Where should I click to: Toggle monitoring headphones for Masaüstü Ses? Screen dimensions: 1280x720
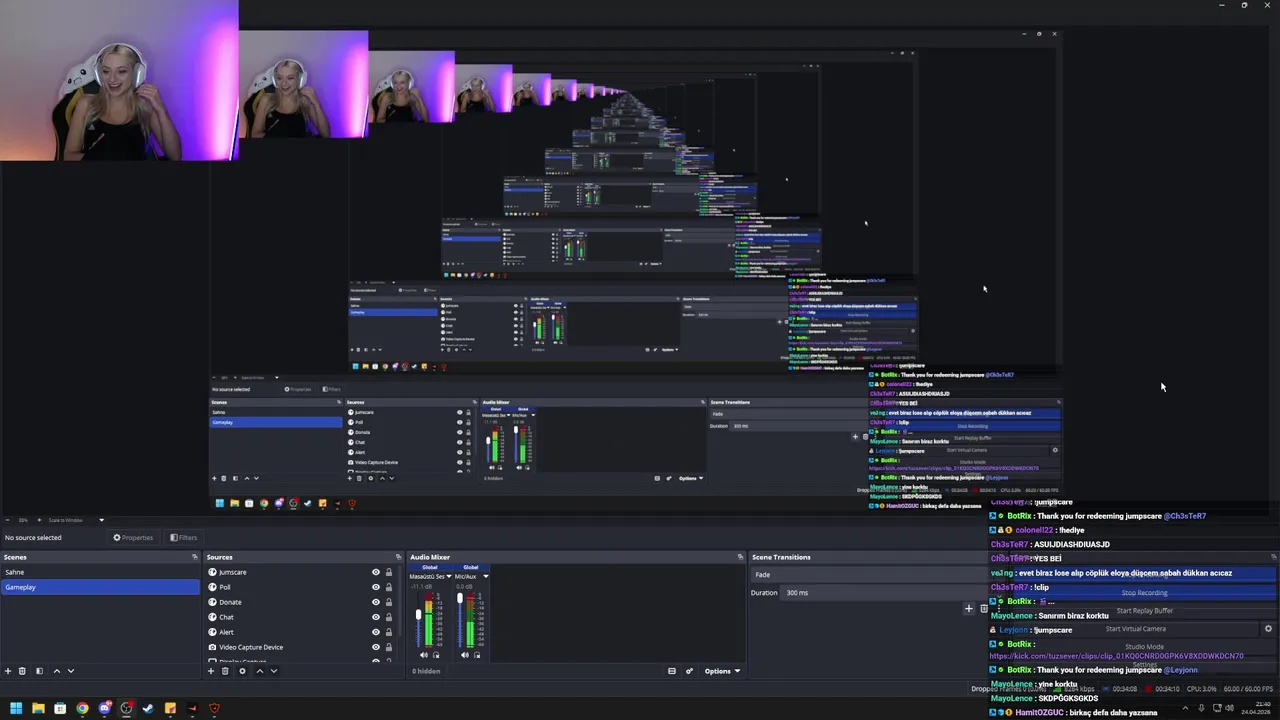click(x=436, y=655)
